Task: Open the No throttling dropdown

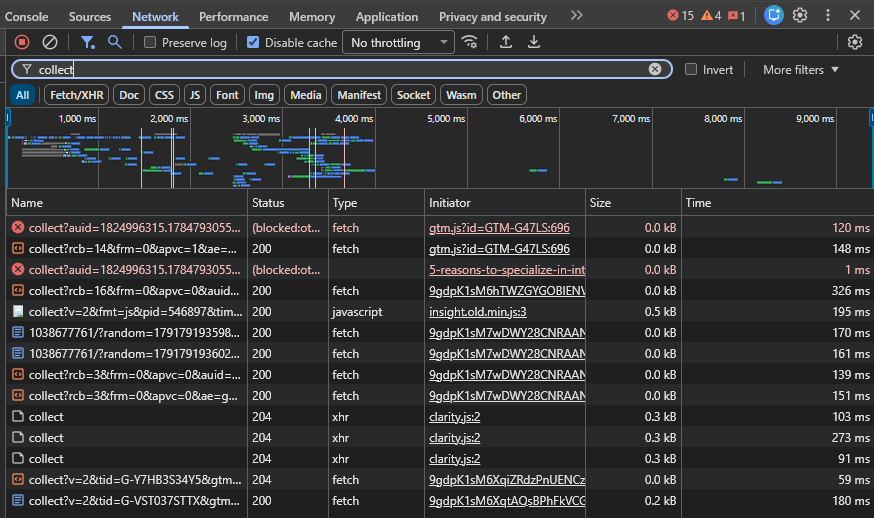Action: (x=399, y=42)
